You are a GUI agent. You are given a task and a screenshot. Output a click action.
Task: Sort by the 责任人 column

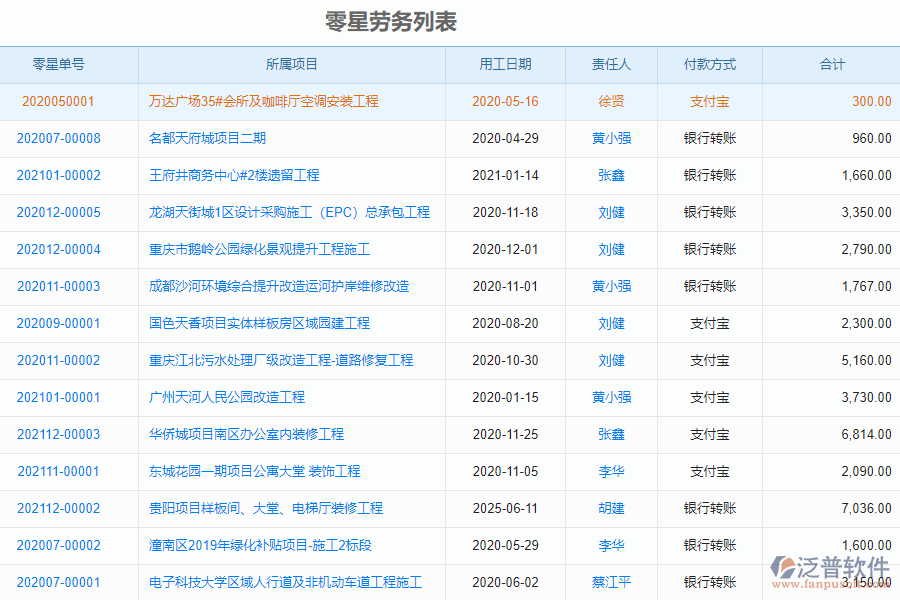611,64
